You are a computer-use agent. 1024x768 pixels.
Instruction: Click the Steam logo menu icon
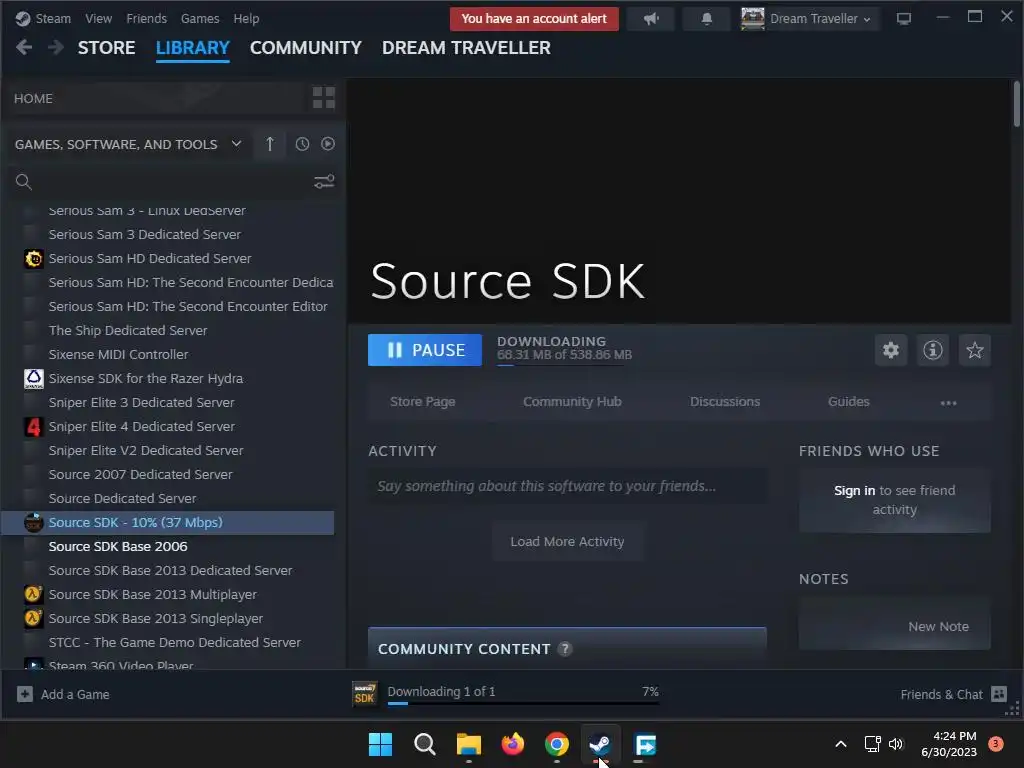23,18
